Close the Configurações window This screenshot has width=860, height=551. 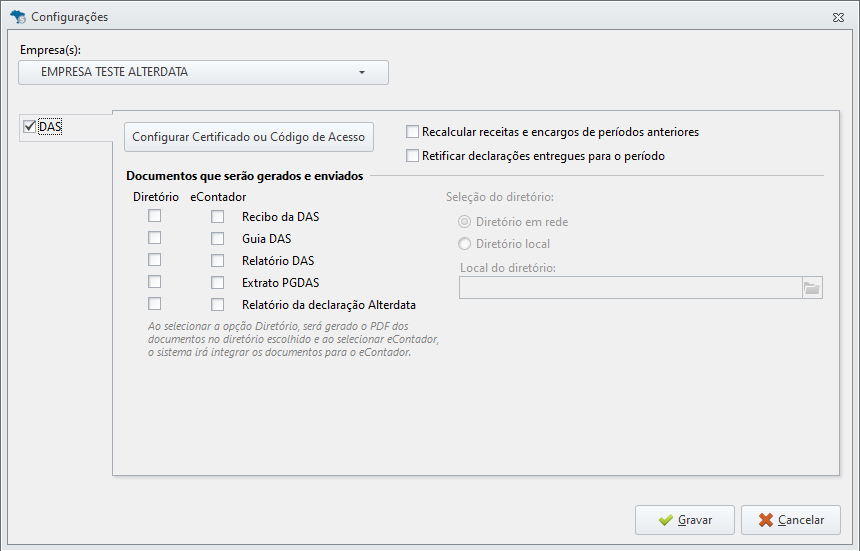point(838,18)
